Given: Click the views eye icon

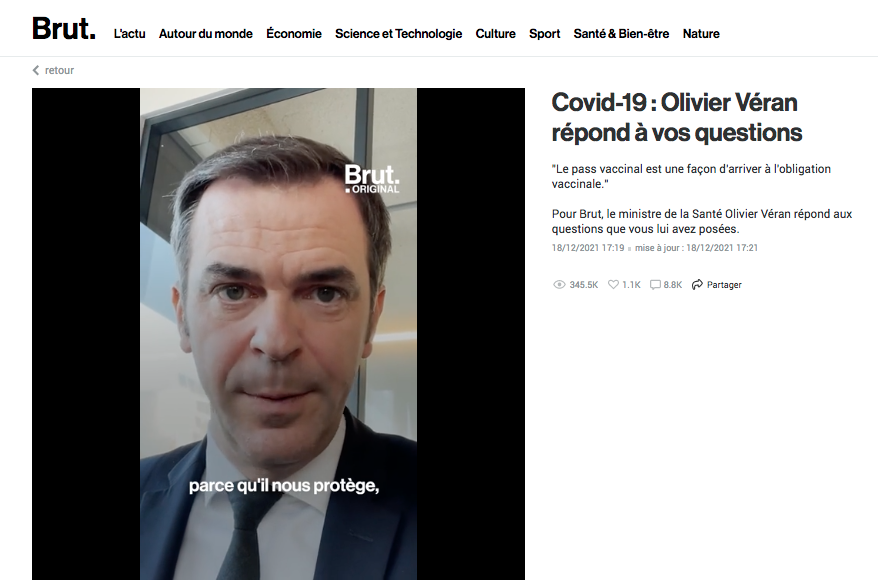Looking at the screenshot, I should pyautogui.click(x=559, y=285).
